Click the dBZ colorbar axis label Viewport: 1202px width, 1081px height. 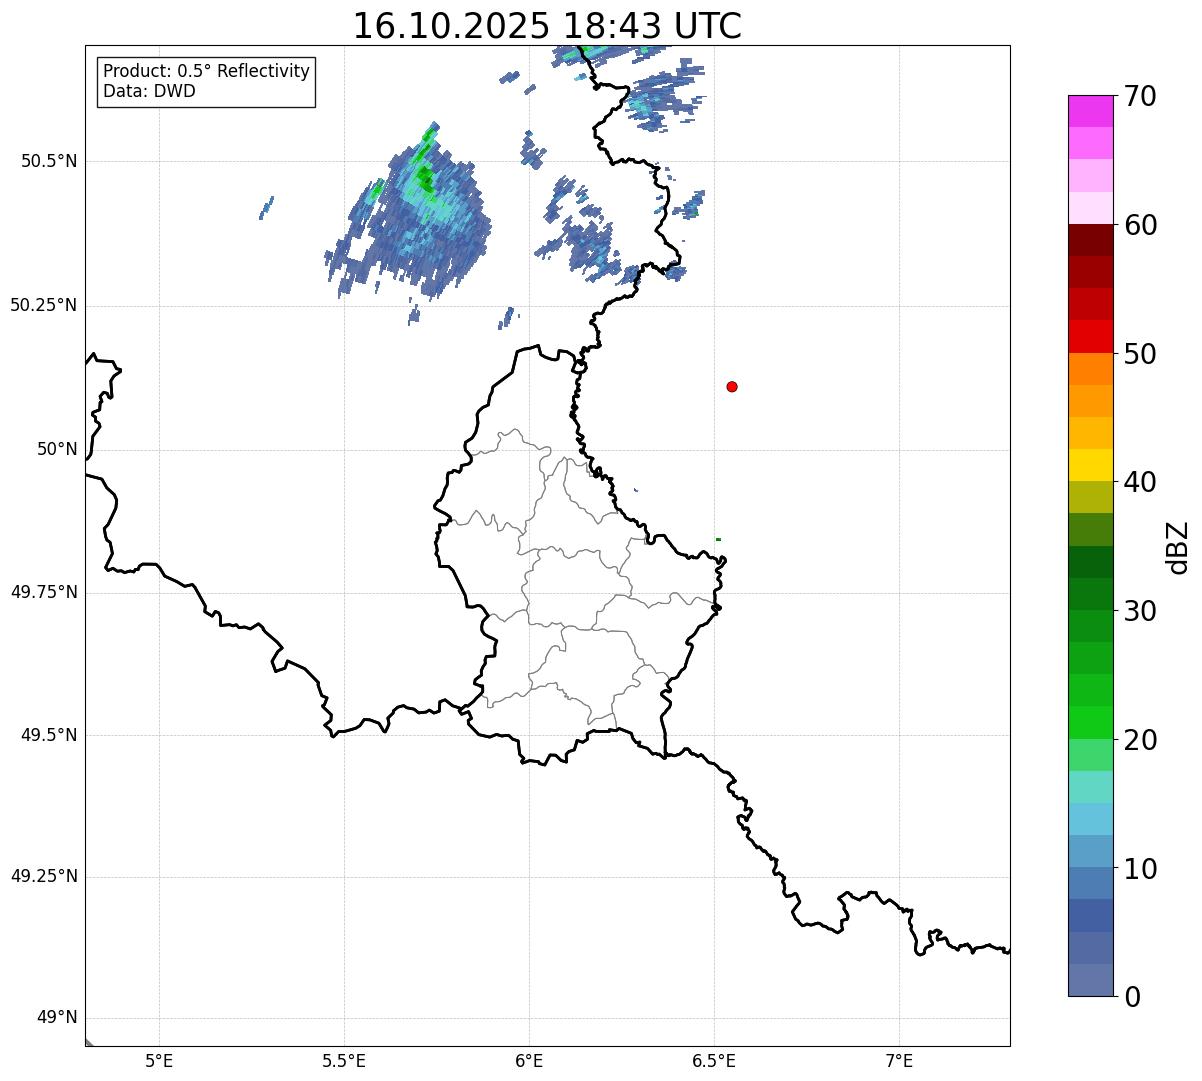point(1178,547)
